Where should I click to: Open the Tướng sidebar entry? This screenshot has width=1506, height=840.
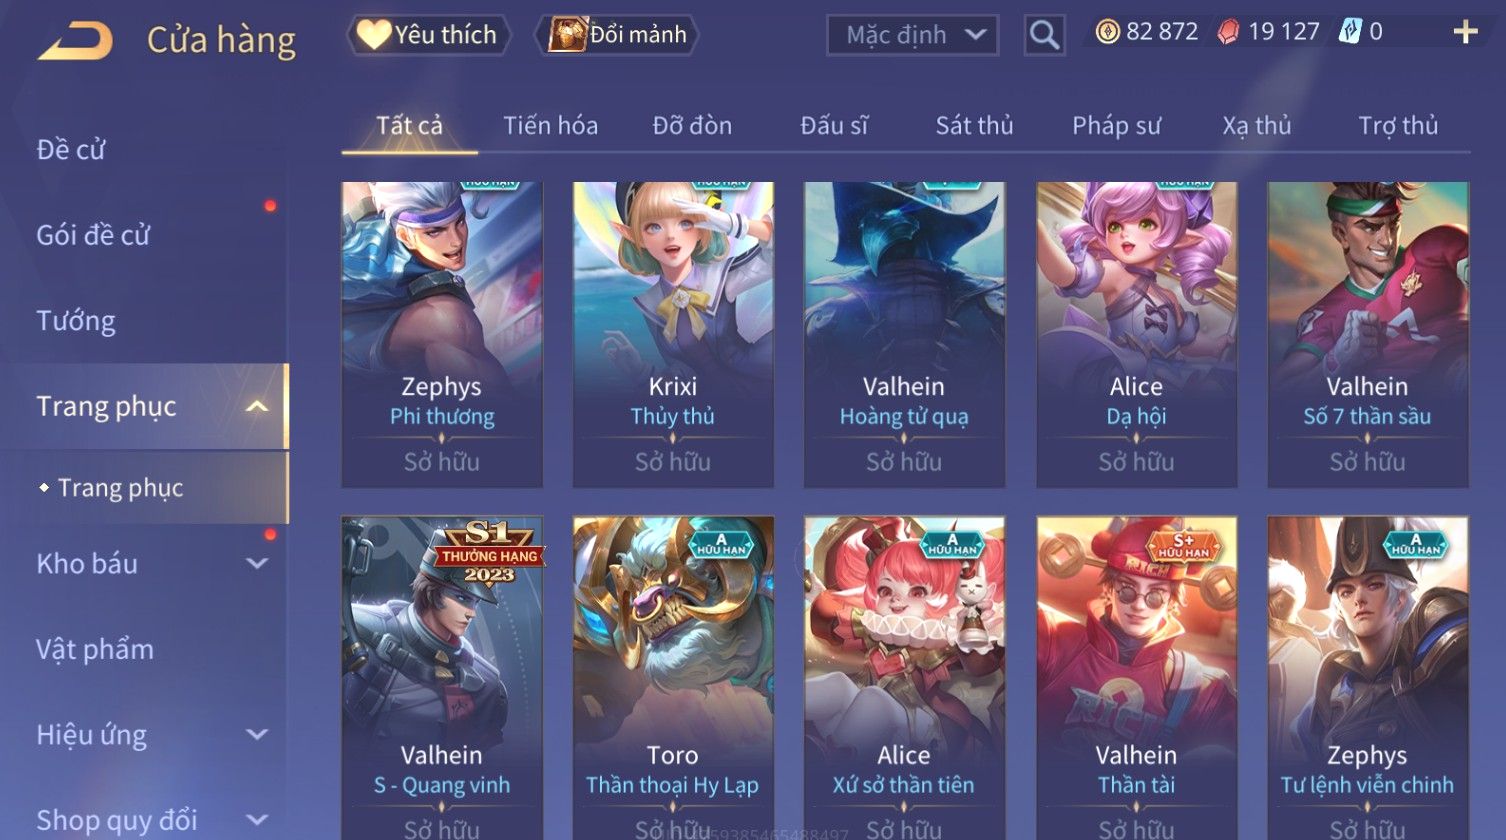tap(76, 321)
